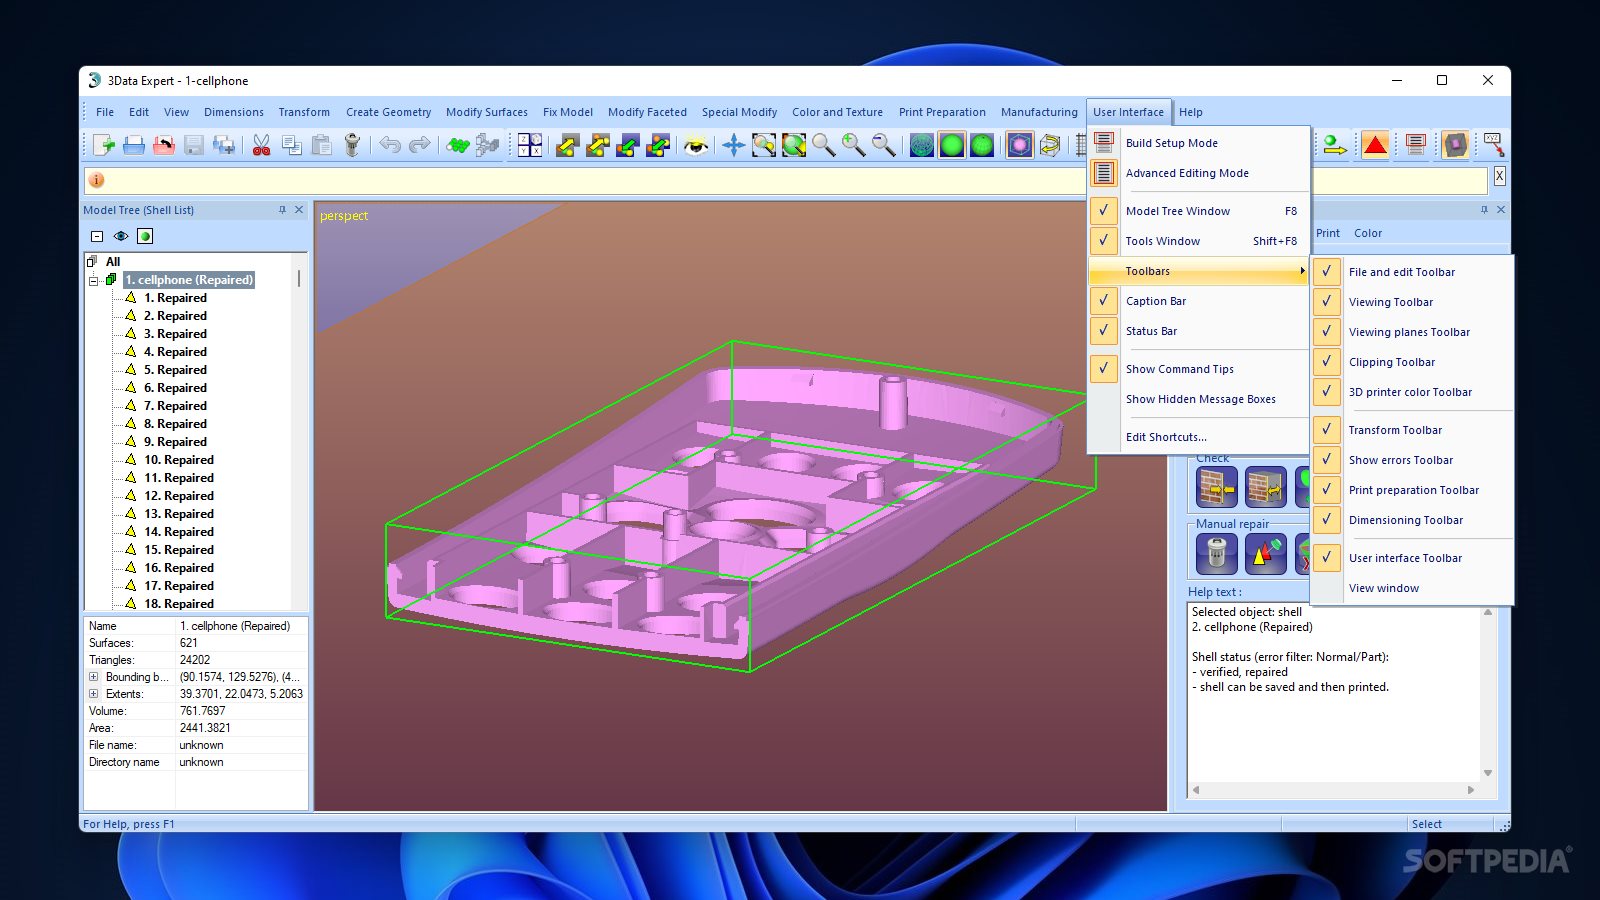Uncheck Show errors Toolbar
Viewport: 1600px width, 900px height.
1327,460
